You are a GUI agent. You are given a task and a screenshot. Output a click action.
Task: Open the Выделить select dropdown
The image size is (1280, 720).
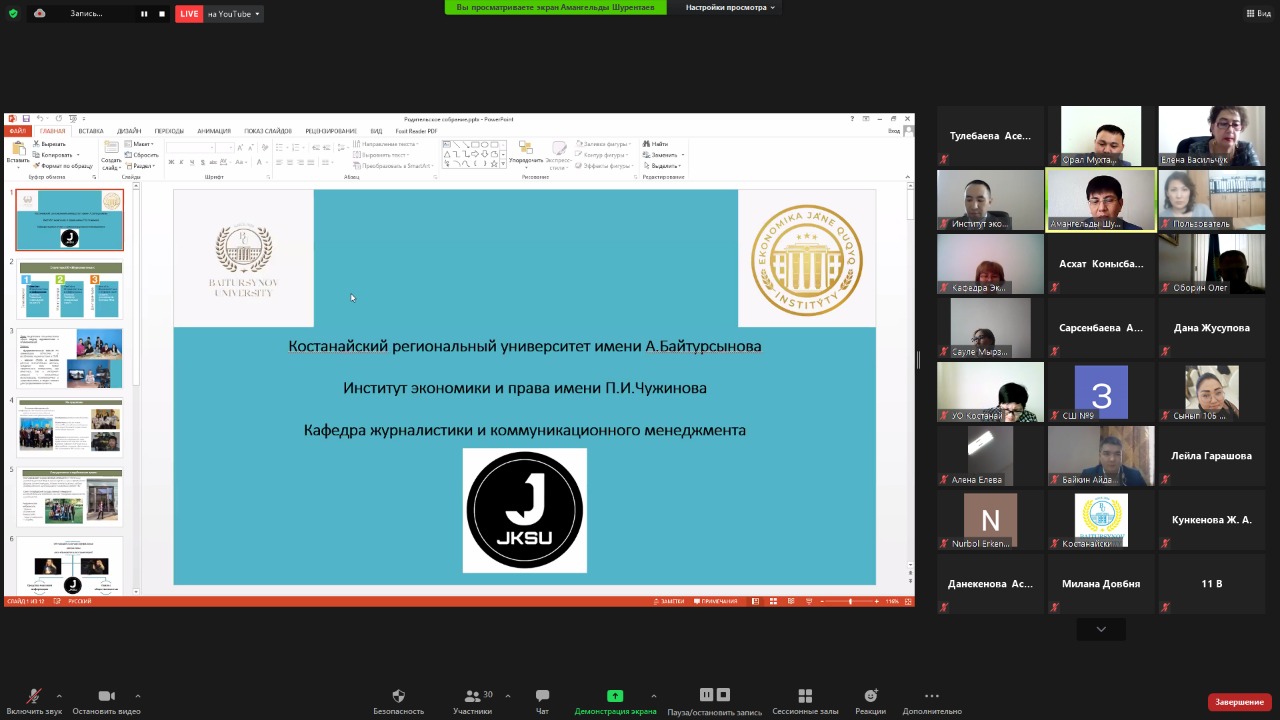[663, 166]
